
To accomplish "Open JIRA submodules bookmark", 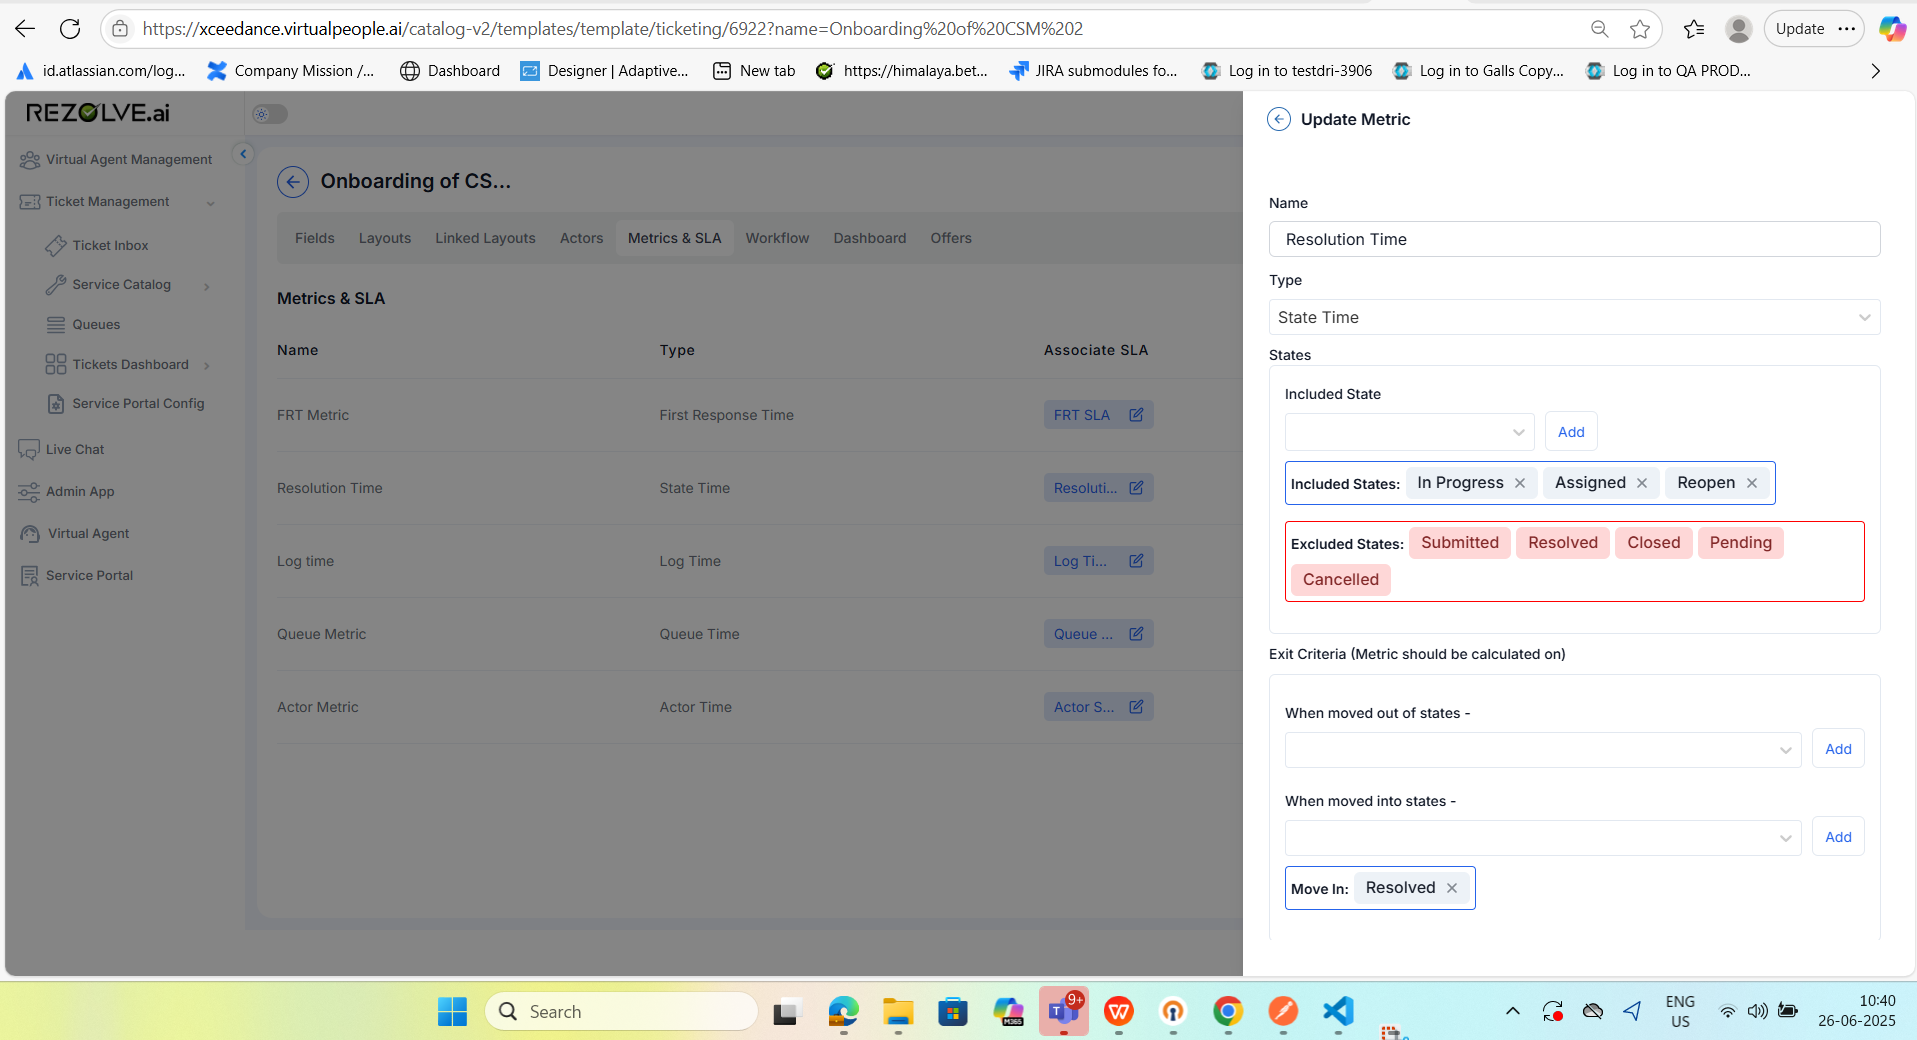I will tap(1093, 71).
